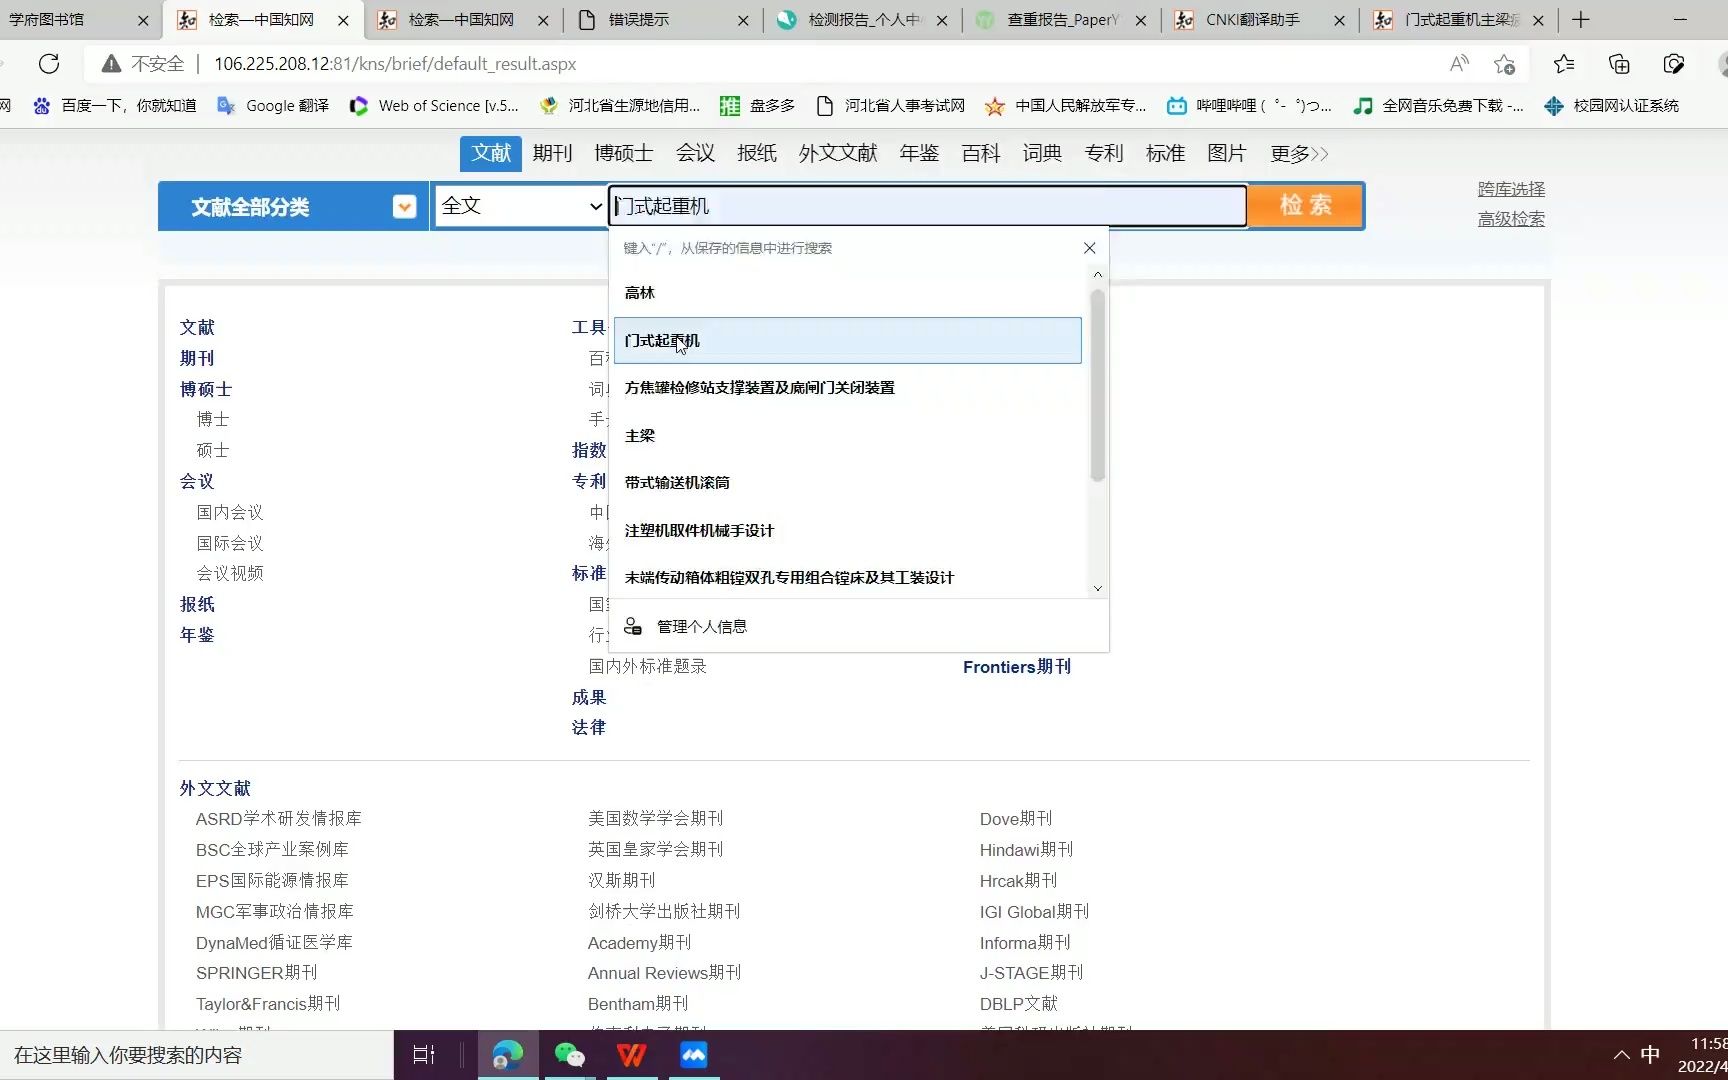
Task: Open WPS from the taskbar
Action: 631,1055
